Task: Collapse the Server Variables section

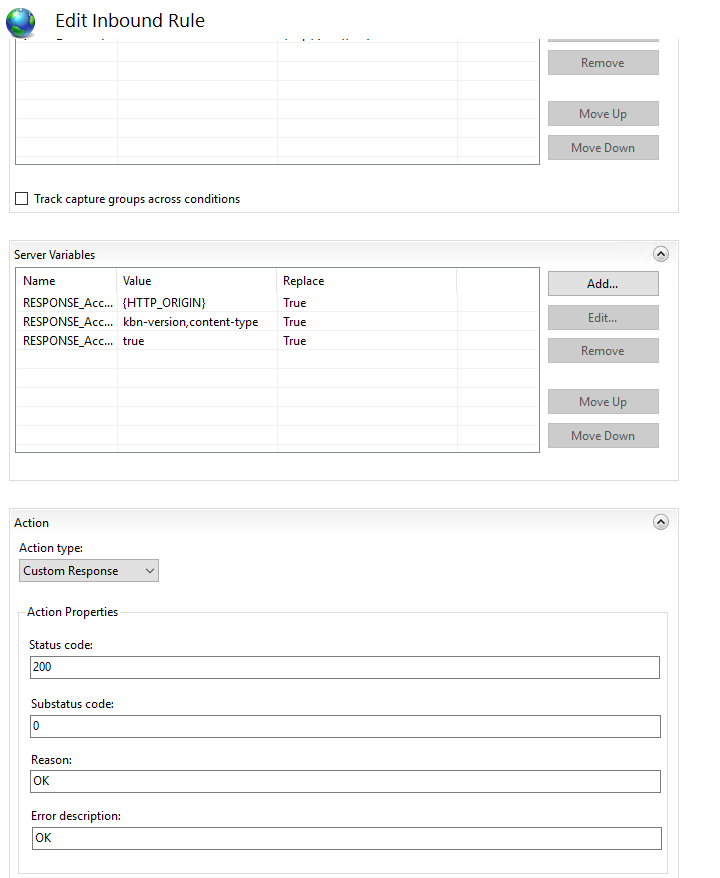Action: [660, 254]
